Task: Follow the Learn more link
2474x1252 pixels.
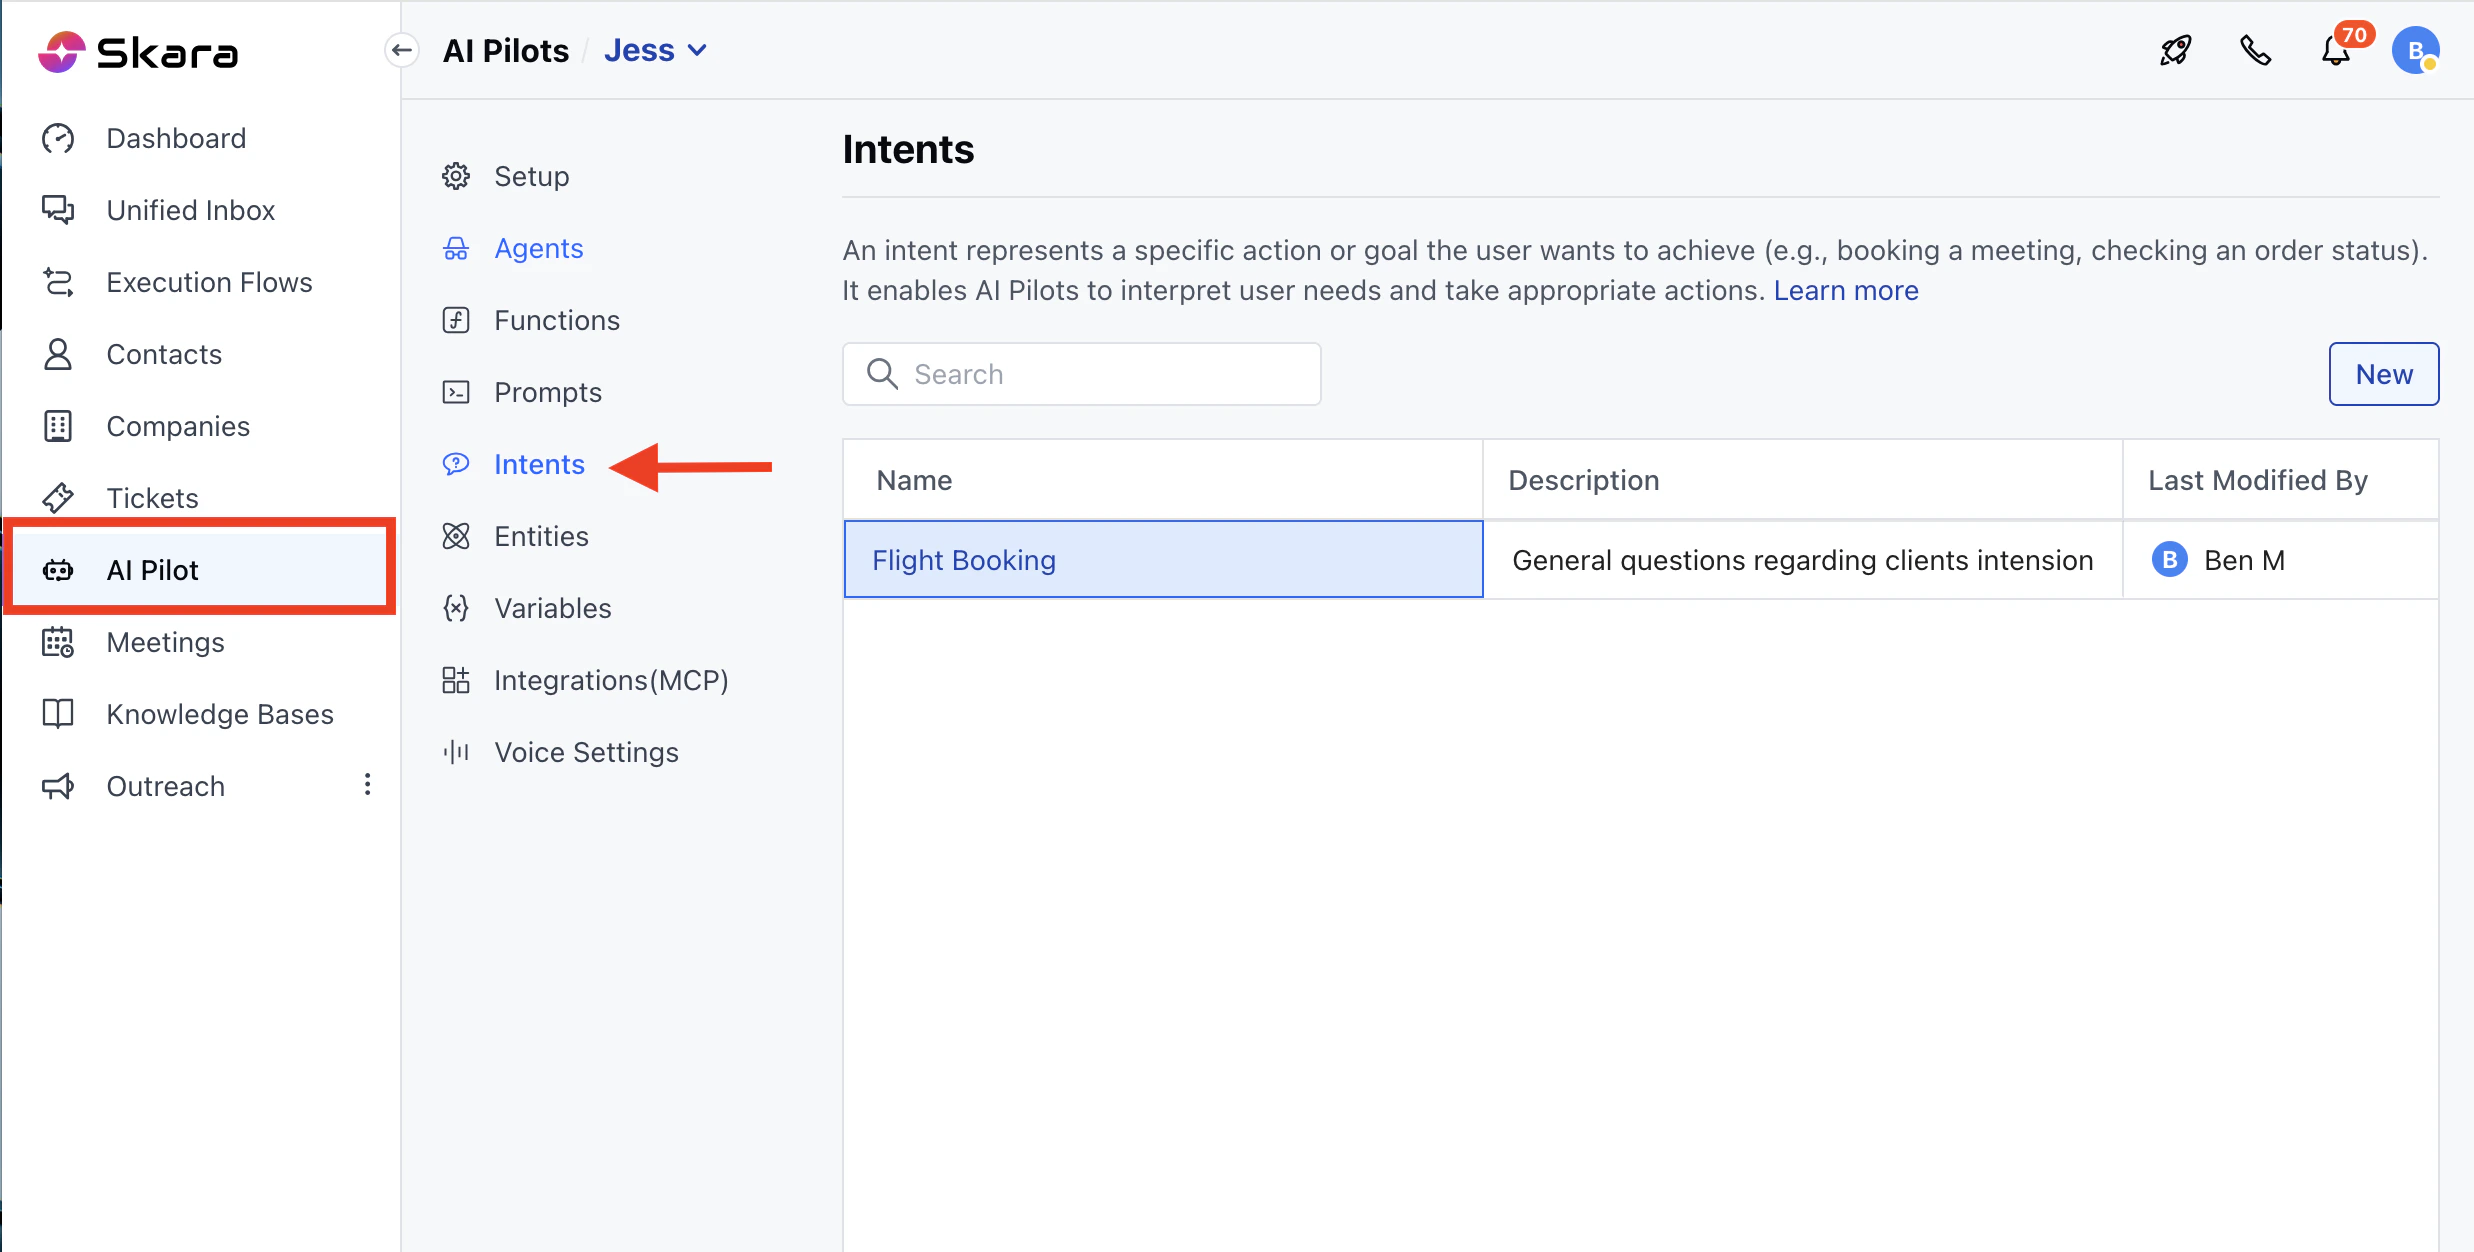Action: point(1845,290)
